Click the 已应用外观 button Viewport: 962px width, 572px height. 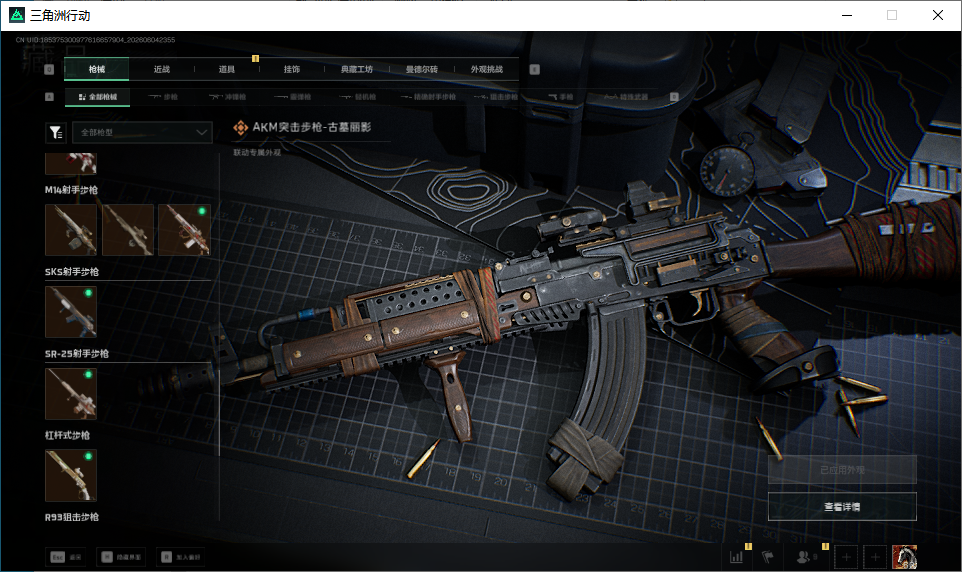[x=842, y=470]
